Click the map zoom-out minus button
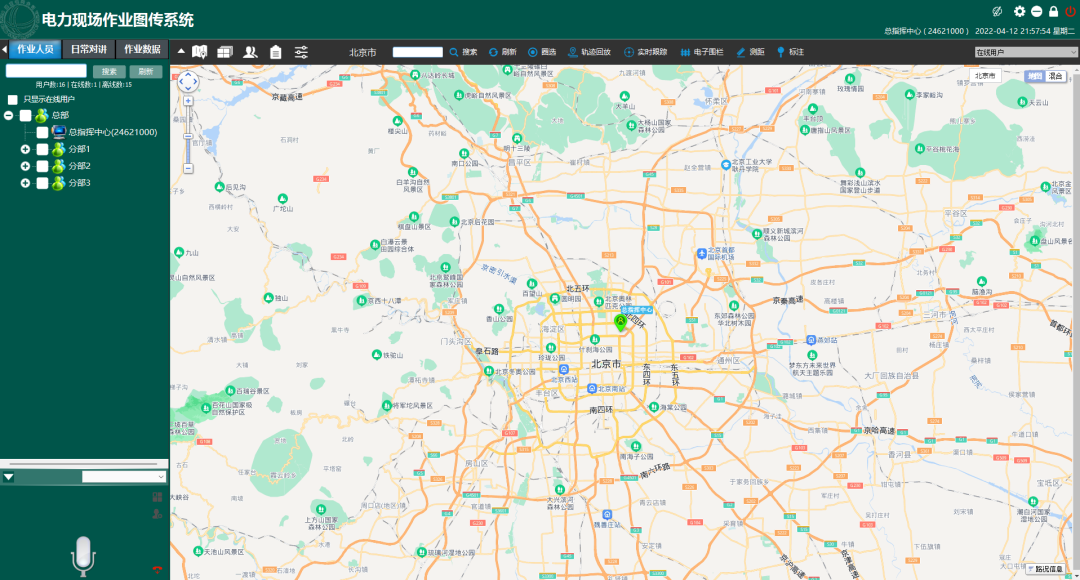 tap(188, 169)
